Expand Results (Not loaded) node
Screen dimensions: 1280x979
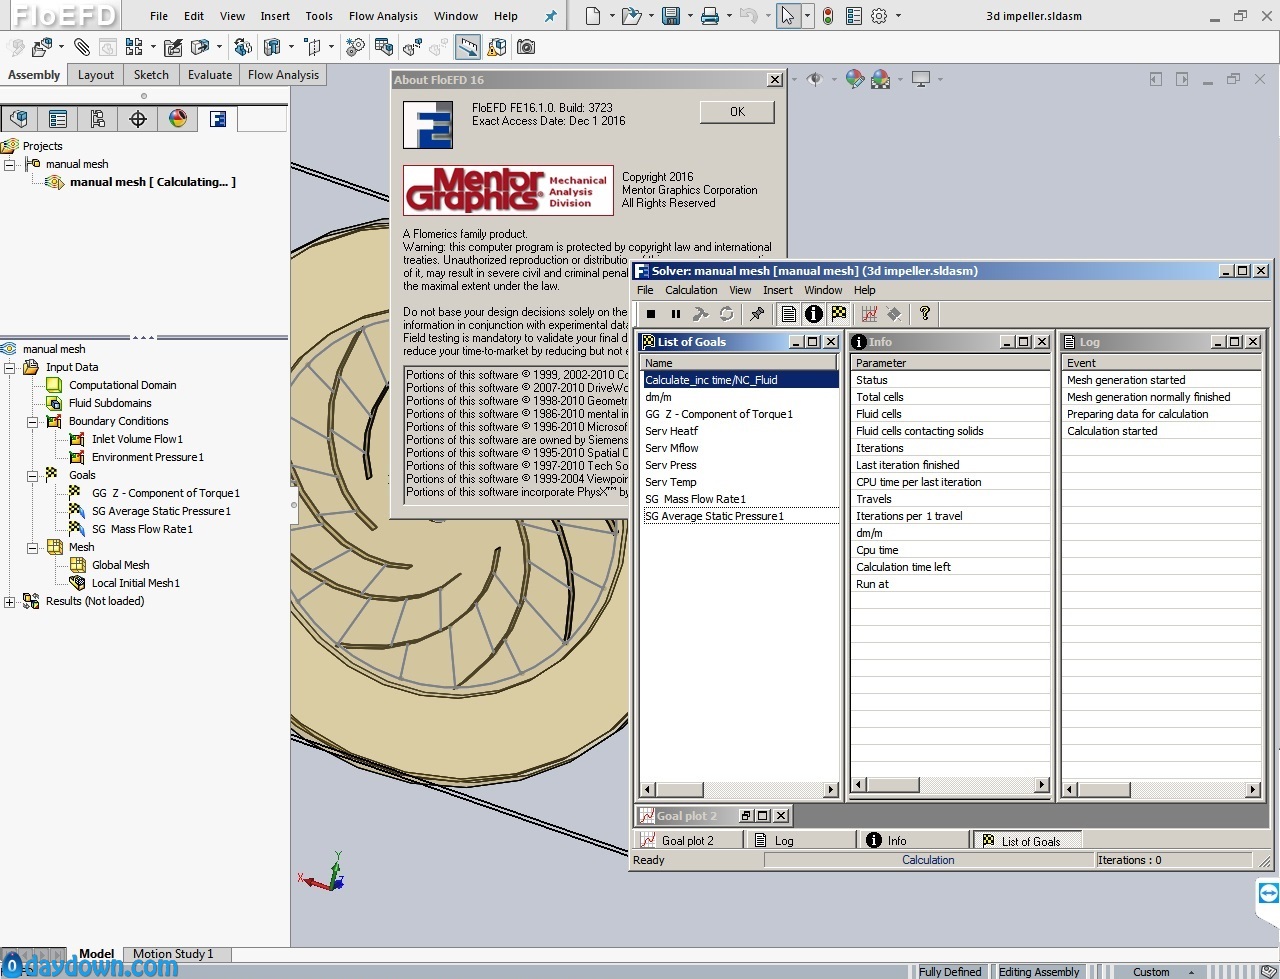click(10, 601)
